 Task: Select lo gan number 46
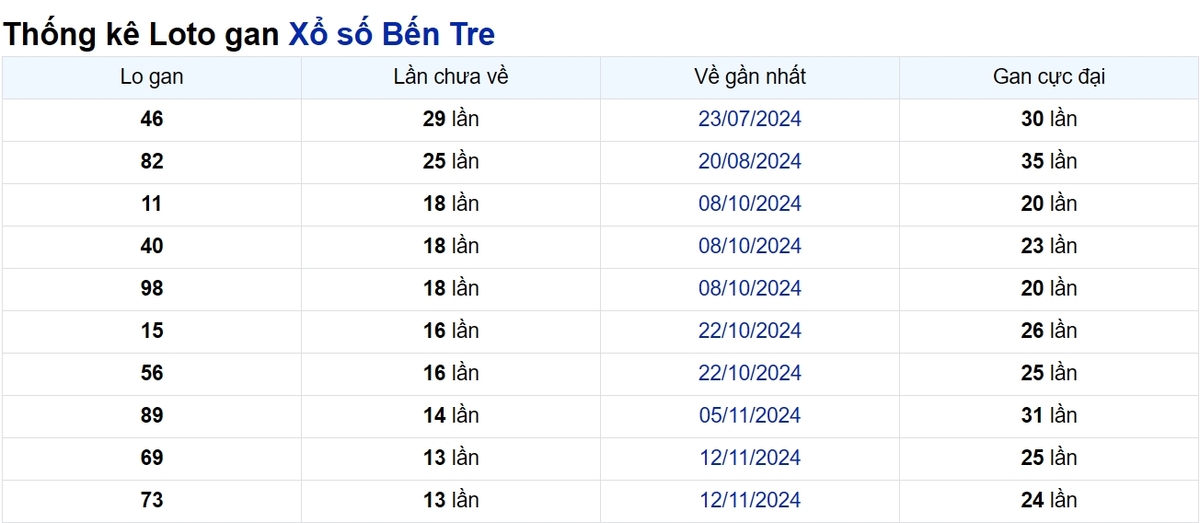[x=152, y=119]
